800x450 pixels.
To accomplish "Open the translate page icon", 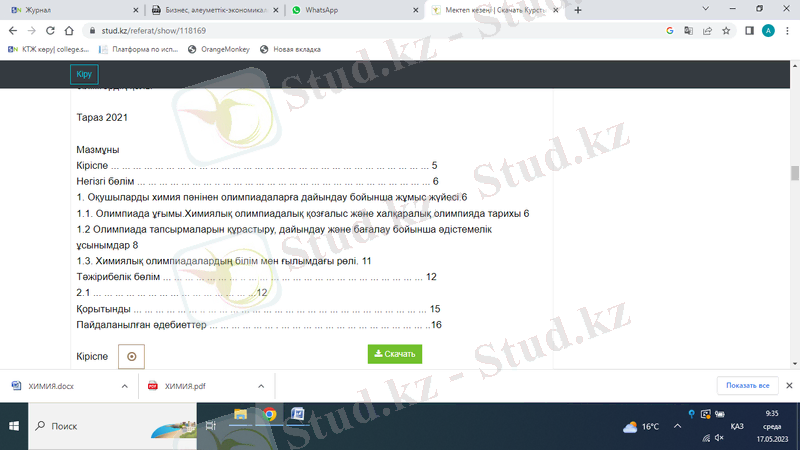I will [688, 31].
